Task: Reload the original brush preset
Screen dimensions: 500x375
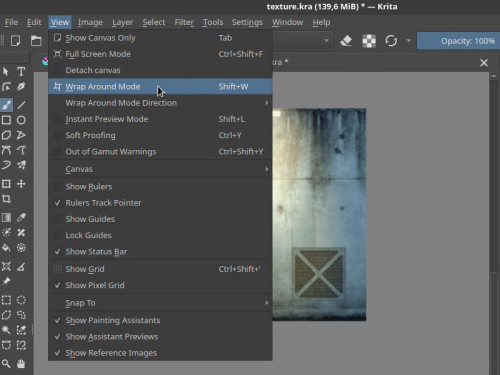Action: click(391, 41)
